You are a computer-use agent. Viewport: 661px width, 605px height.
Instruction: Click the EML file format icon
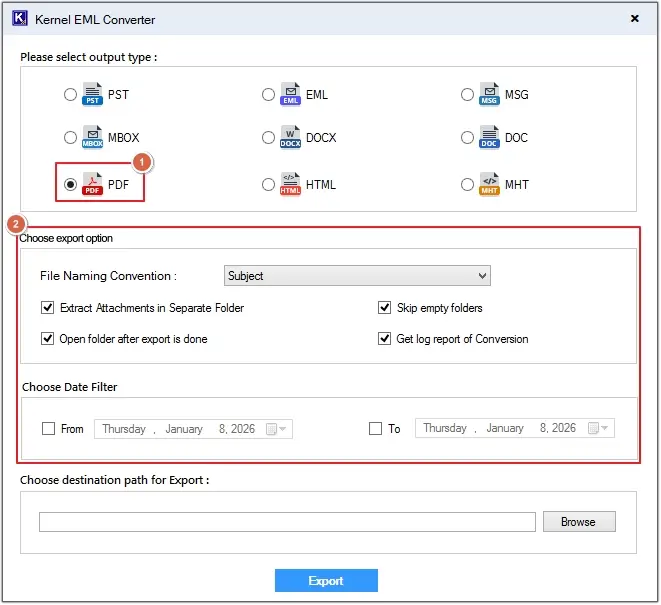pyautogui.click(x=290, y=94)
